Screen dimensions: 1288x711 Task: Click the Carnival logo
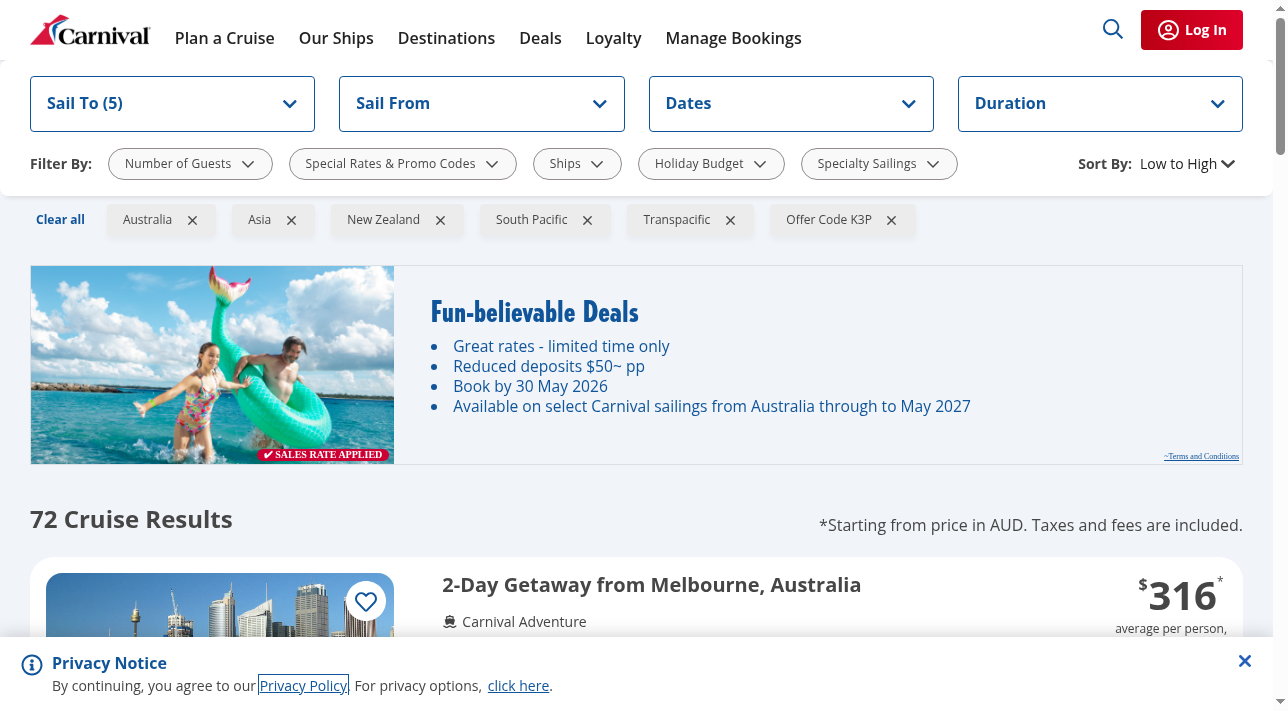click(90, 31)
